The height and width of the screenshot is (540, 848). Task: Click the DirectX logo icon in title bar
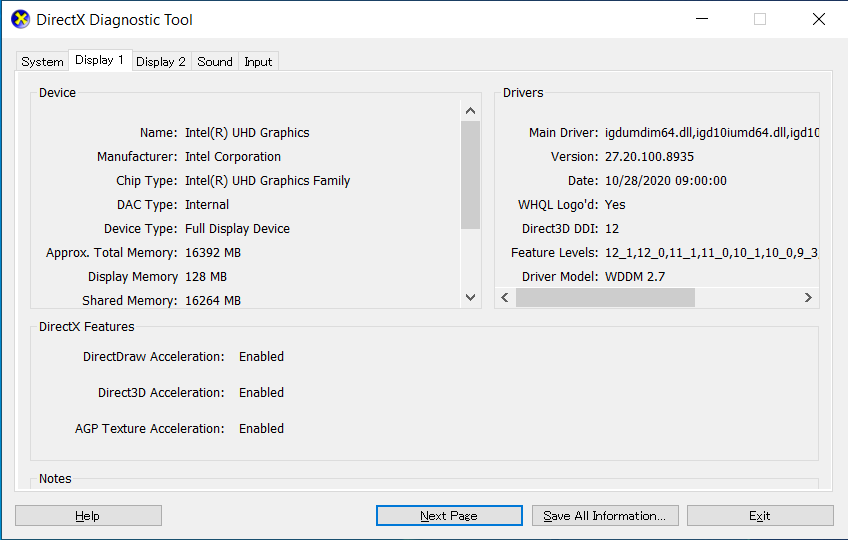[21, 19]
